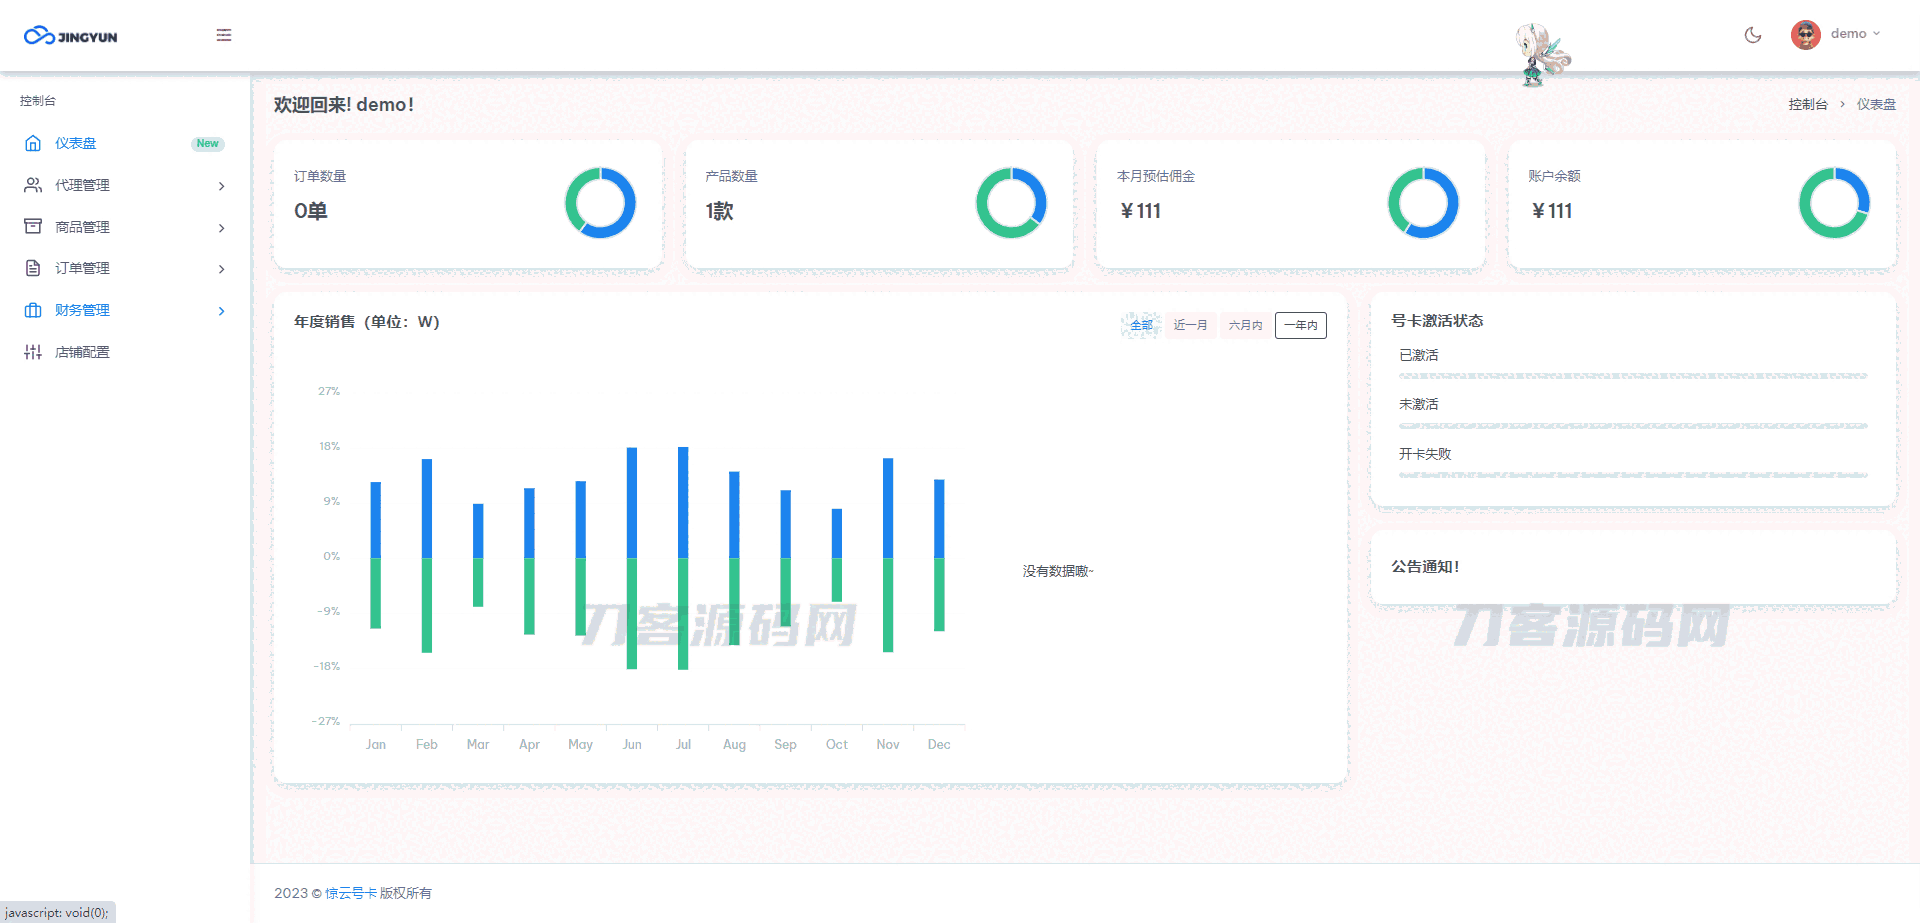Click the demo user avatar
Screen dimensions: 1920x923
click(1805, 35)
